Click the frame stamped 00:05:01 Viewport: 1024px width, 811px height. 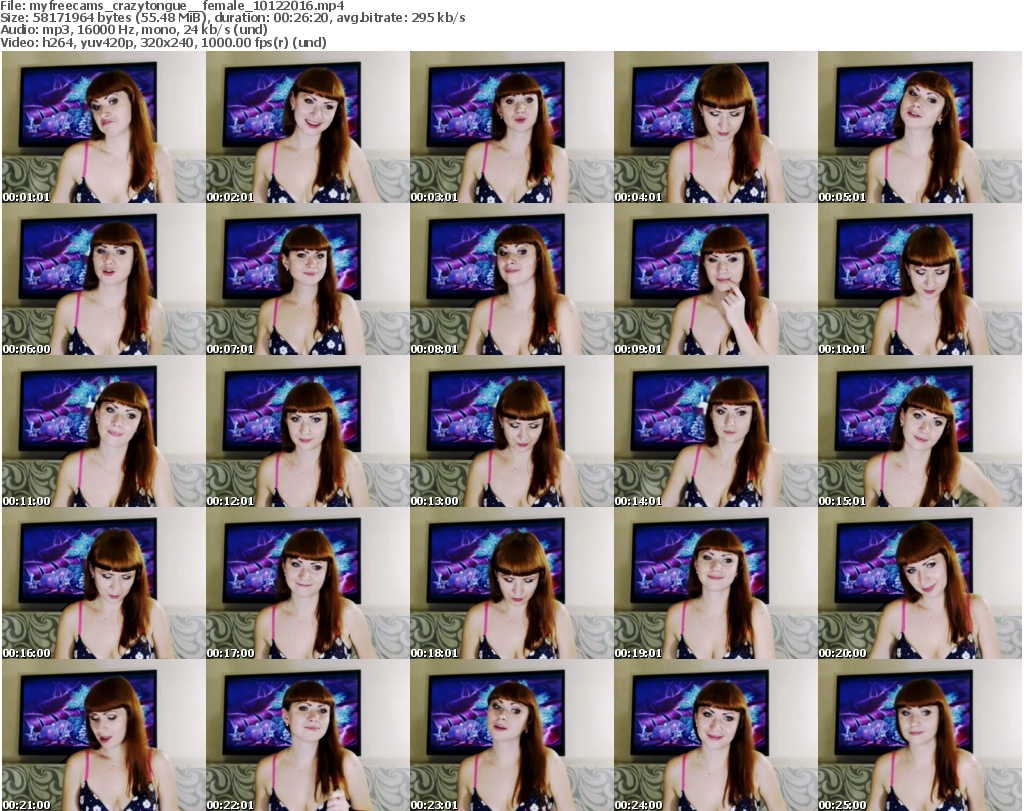(x=920, y=127)
